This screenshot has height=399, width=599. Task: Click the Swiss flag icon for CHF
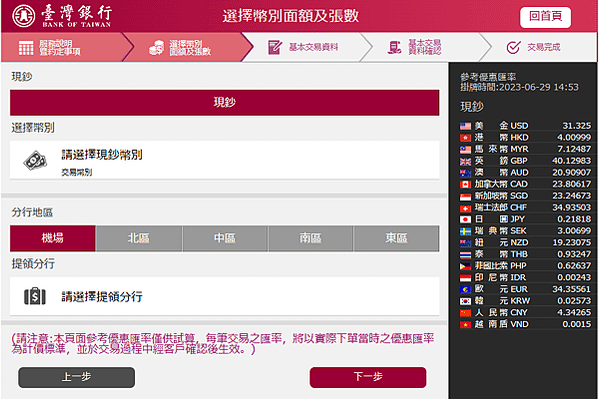(465, 208)
